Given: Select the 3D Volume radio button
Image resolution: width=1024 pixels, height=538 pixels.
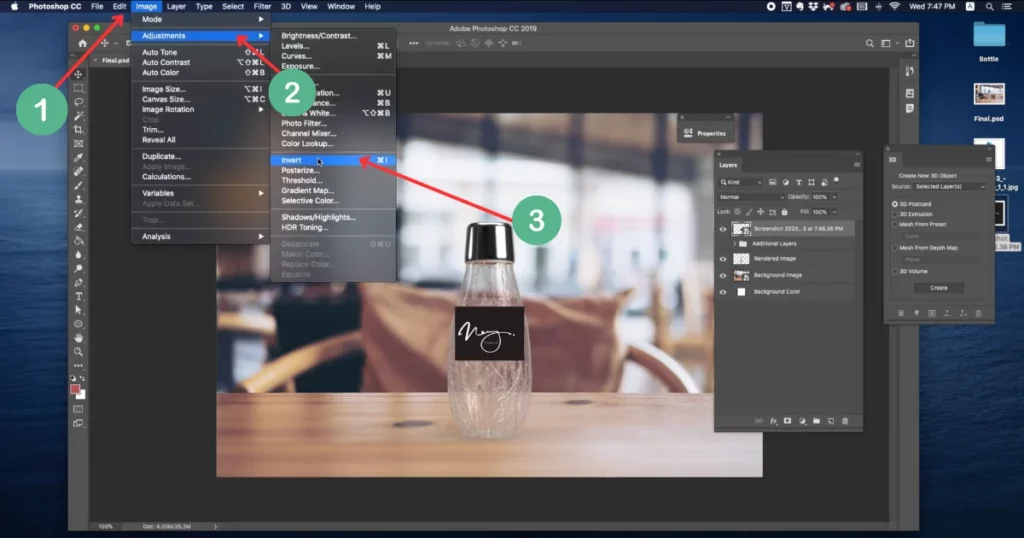Looking at the screenshot, I should [895, 271].
